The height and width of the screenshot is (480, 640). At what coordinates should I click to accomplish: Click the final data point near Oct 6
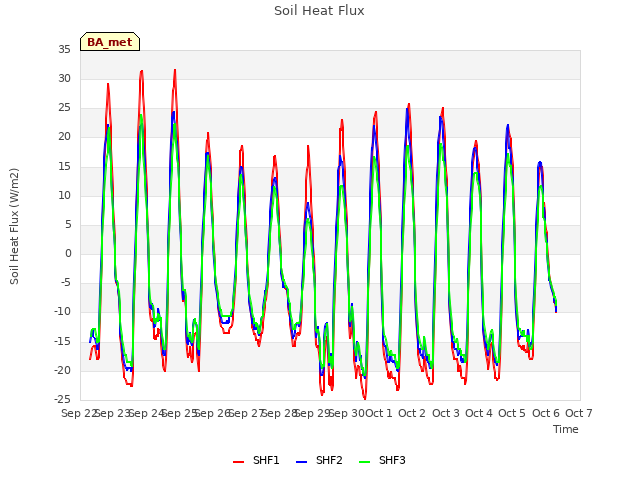[556, 312]
